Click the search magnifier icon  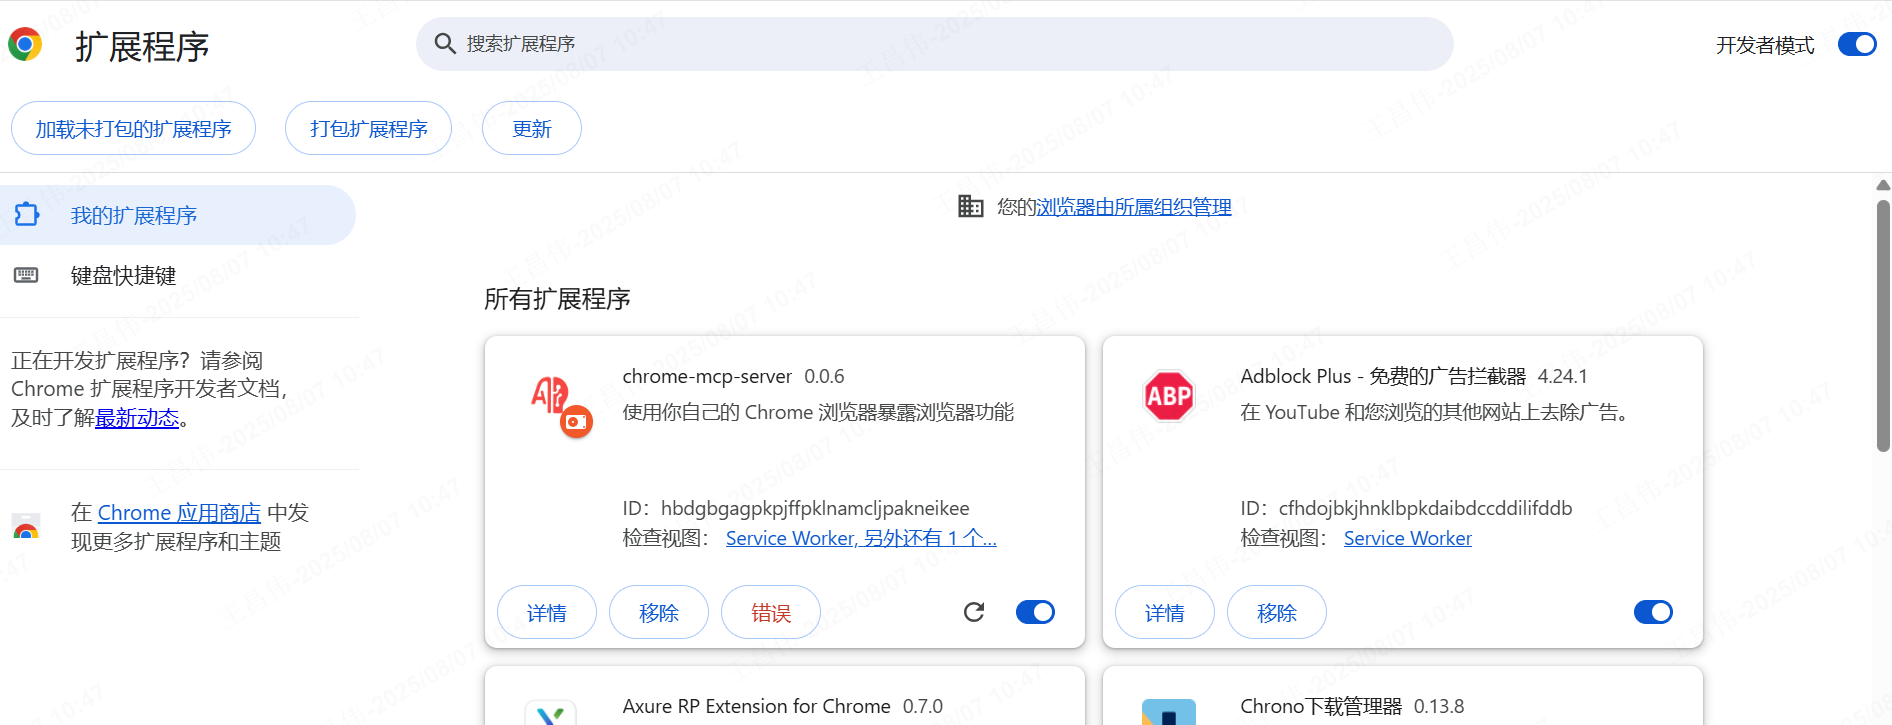pyautogui.click(x=445, y=43)
